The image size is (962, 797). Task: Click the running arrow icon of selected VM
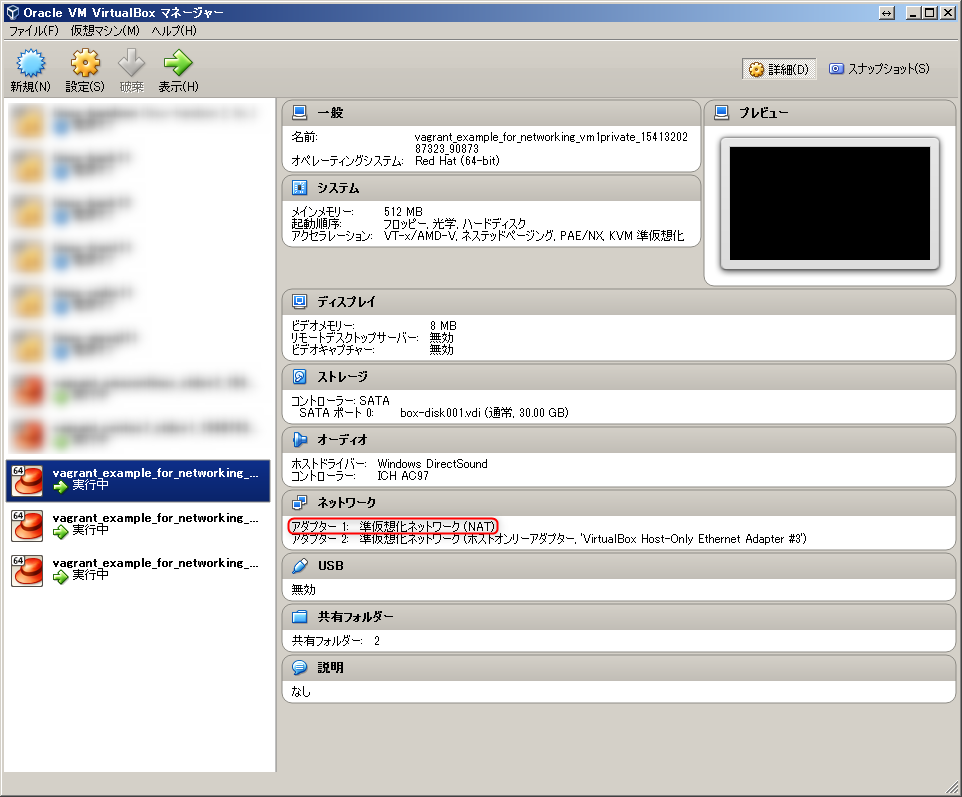(60, 487)
